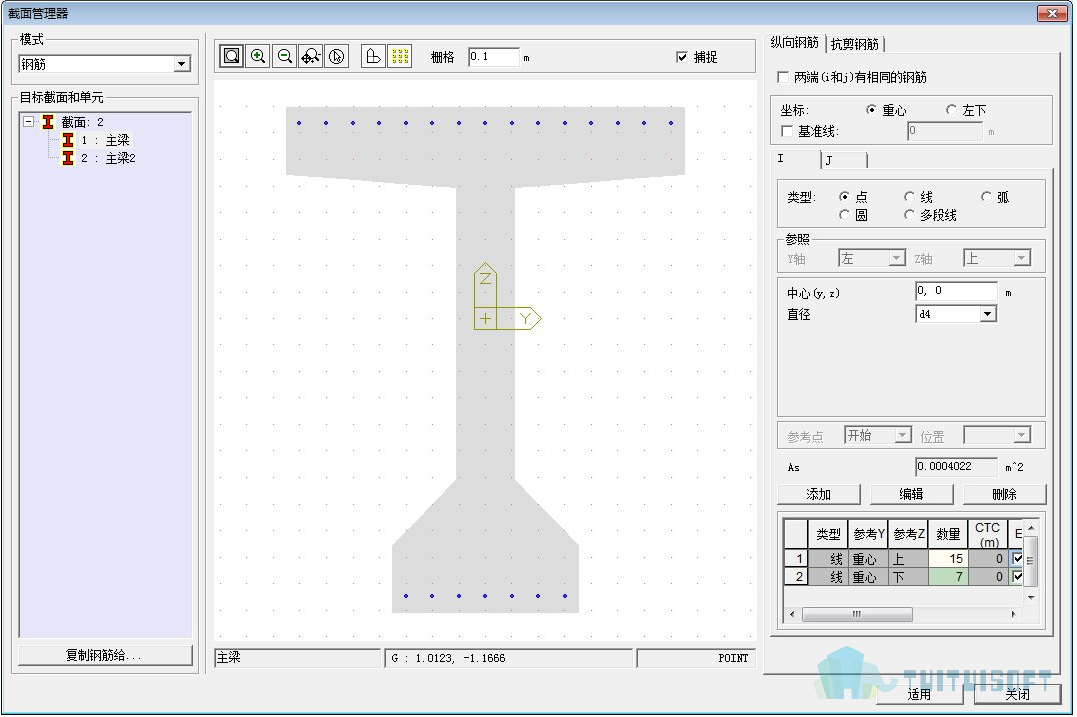Click the 添加 button
The image size is (1077, 717).
(819, 494)
